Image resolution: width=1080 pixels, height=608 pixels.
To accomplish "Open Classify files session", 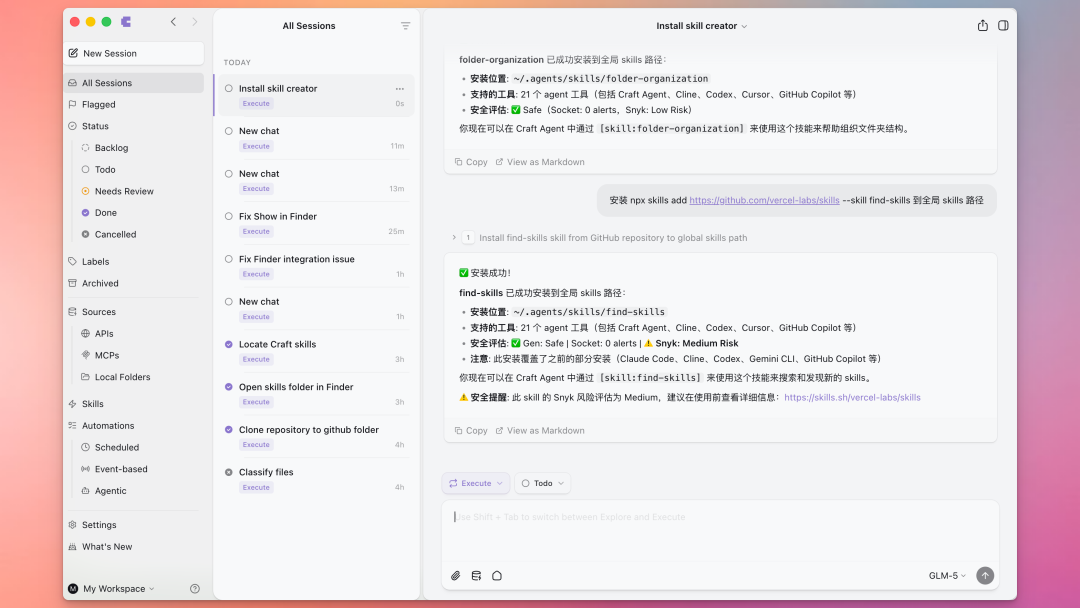I will (315, 479).
